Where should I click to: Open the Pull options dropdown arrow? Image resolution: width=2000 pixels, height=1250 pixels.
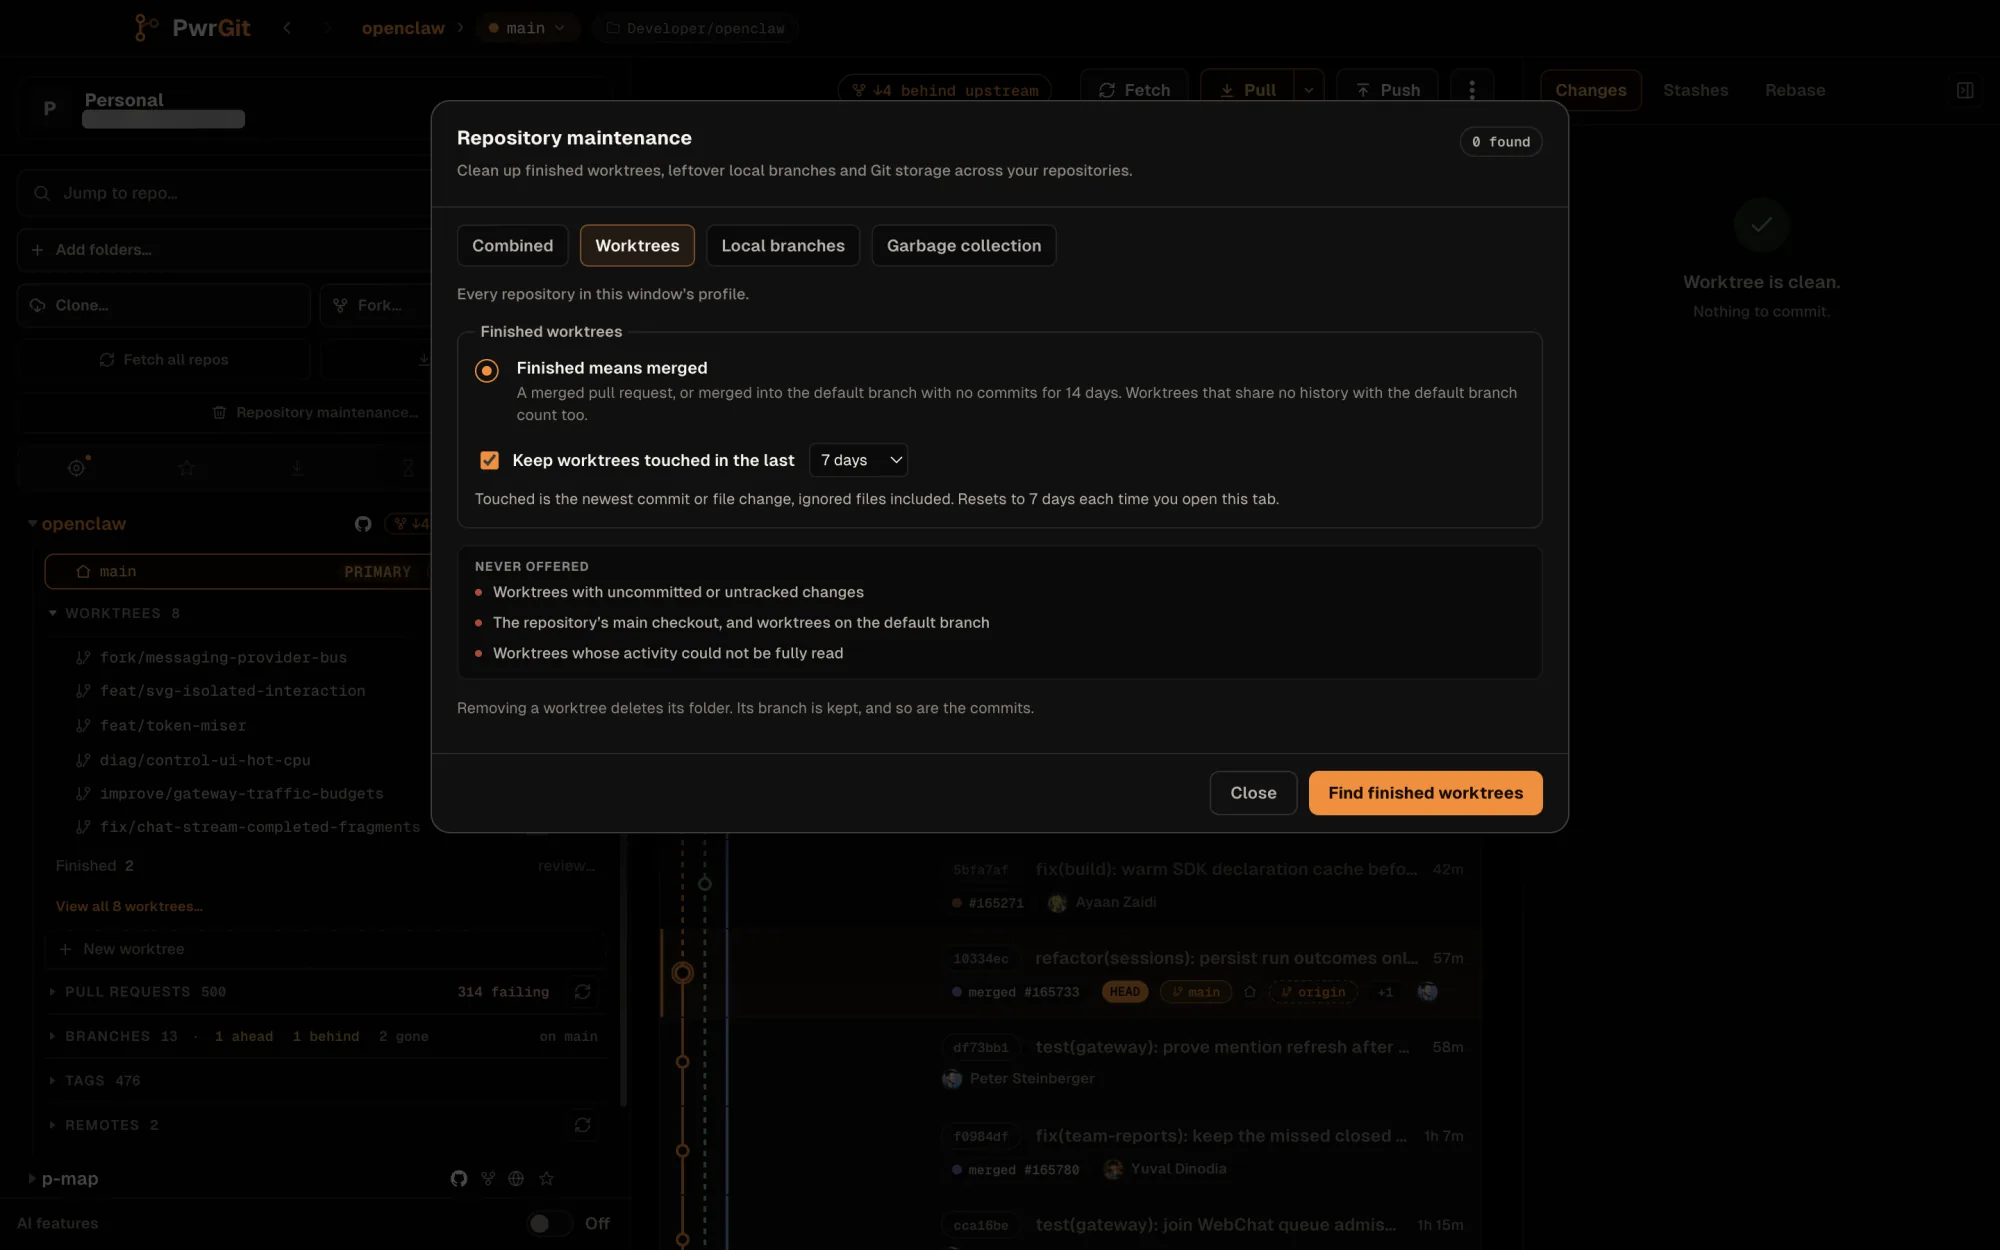[x=1309, y=90]
